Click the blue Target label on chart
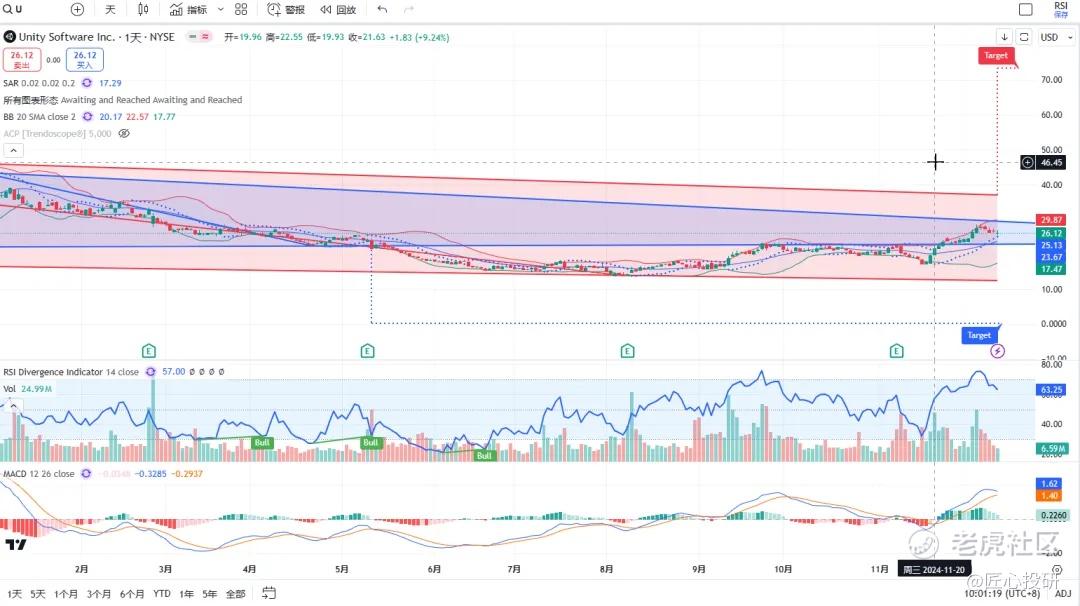The height and width of the screenshot is (606, 1080). click(x=979, y=335)
